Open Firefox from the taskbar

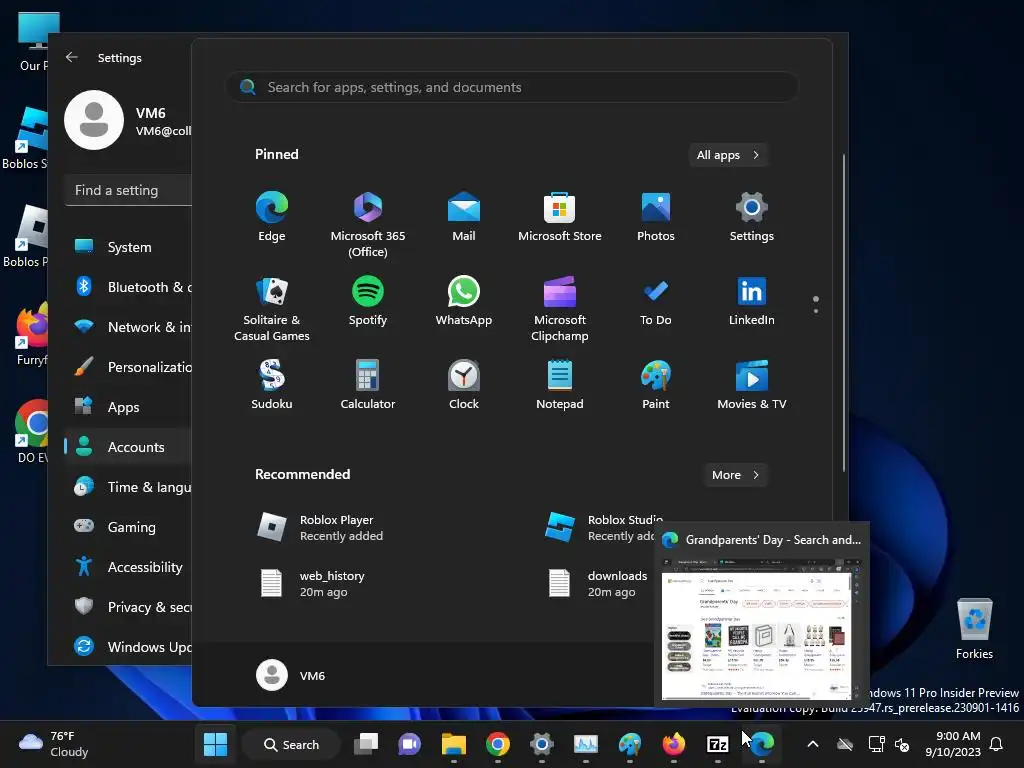[x=673, y=744]
